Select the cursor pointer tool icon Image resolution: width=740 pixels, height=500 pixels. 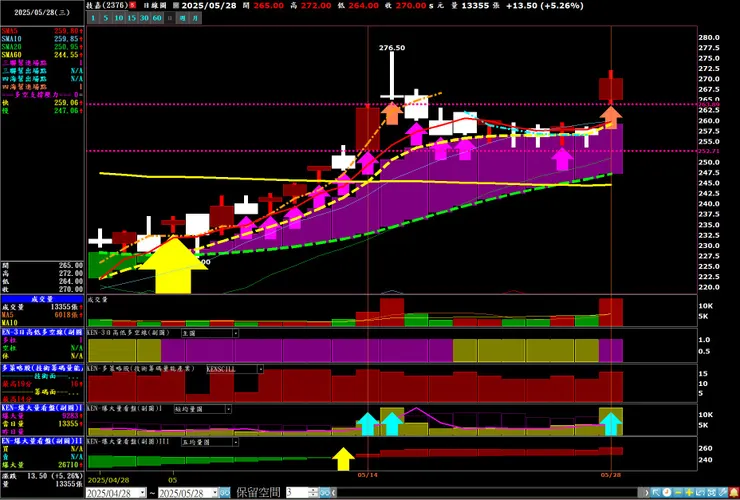(x=656, y=493)
